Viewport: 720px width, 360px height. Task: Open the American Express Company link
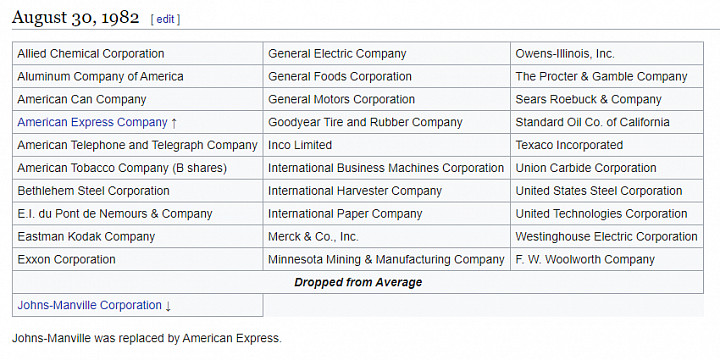92,122
